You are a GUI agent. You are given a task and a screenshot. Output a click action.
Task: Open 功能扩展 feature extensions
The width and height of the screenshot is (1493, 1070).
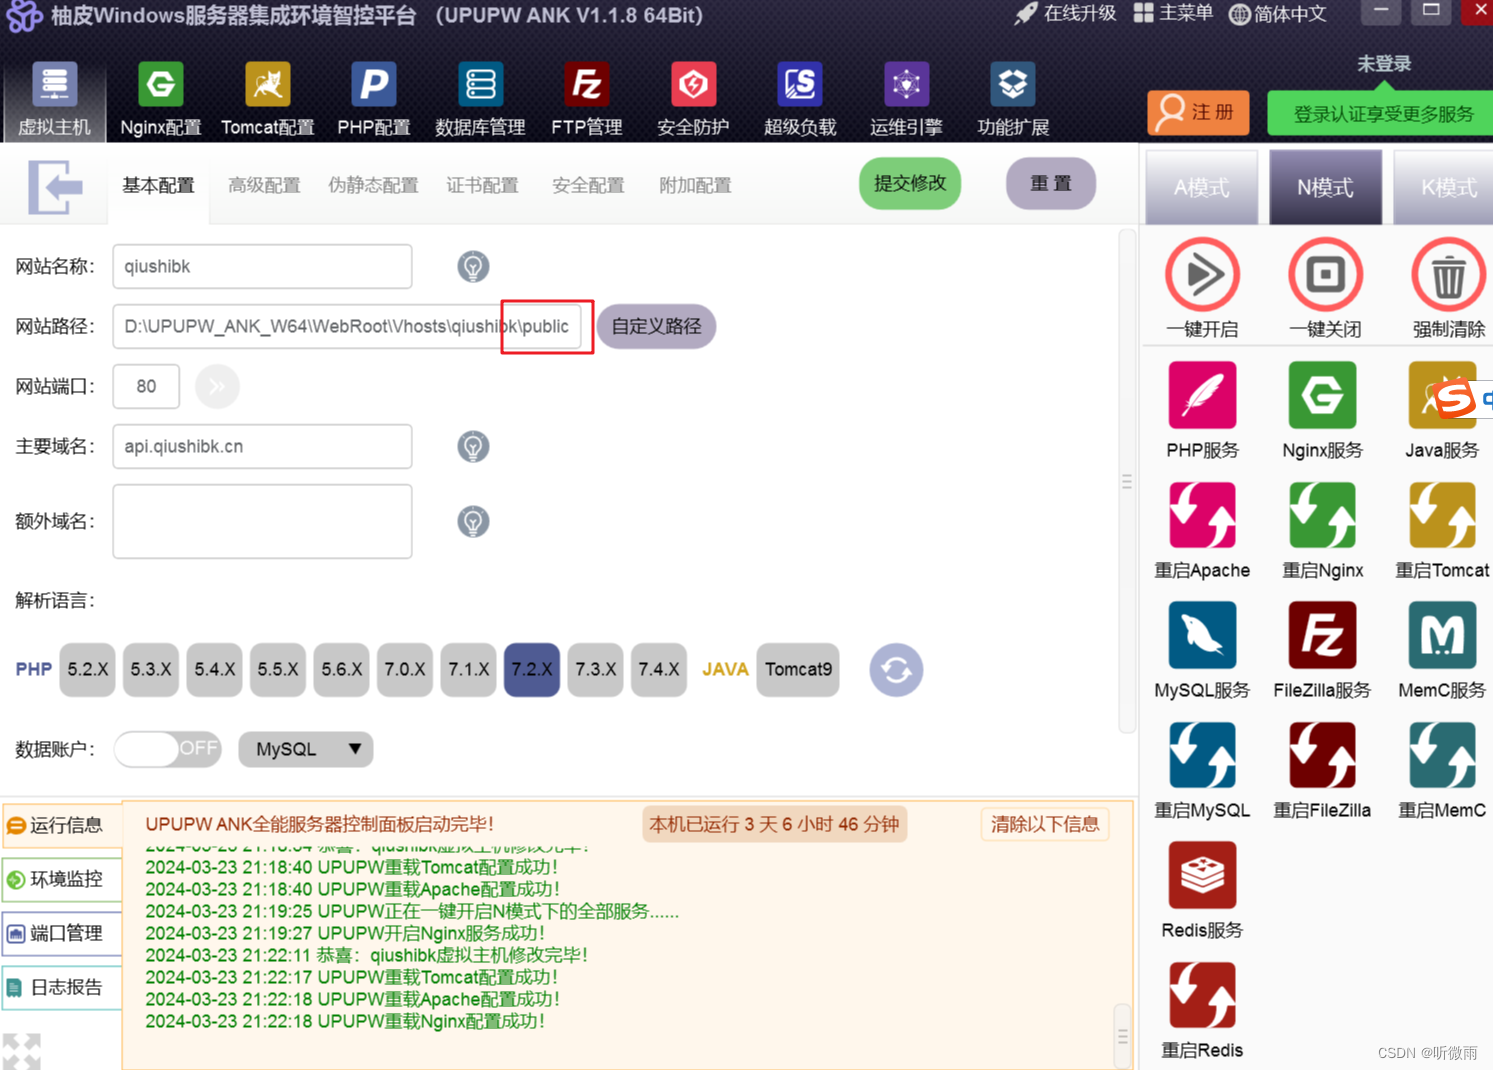1012,99
